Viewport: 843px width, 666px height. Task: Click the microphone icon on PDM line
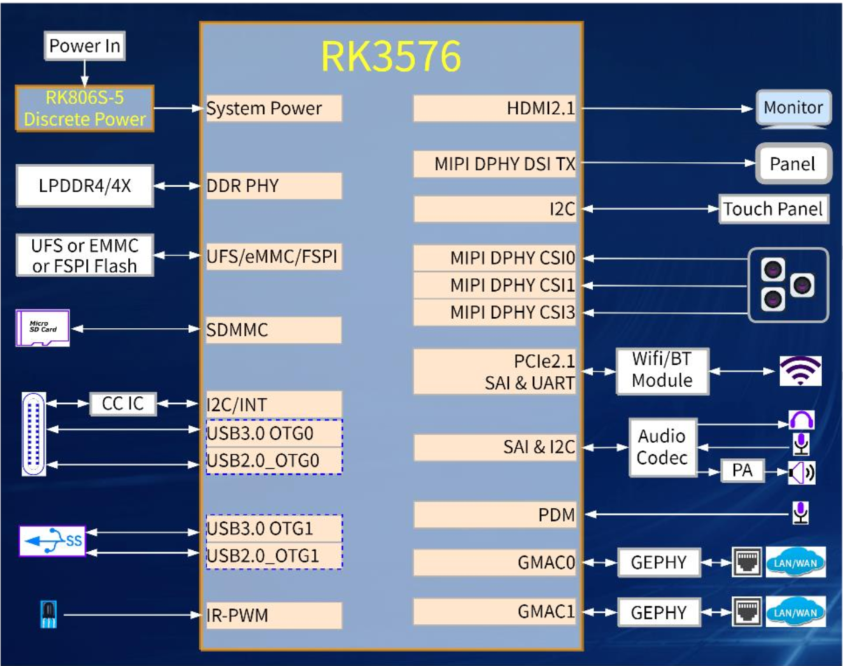tap(801, 513)
